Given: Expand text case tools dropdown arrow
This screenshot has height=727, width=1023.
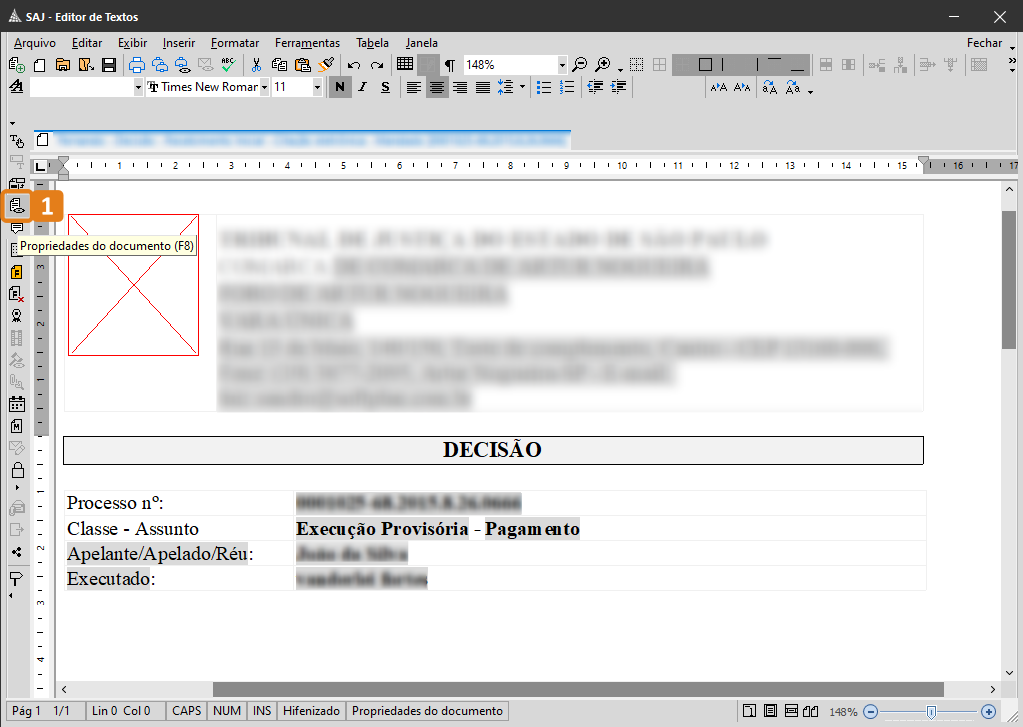Looking at the screenshot, I should point(810,92).
